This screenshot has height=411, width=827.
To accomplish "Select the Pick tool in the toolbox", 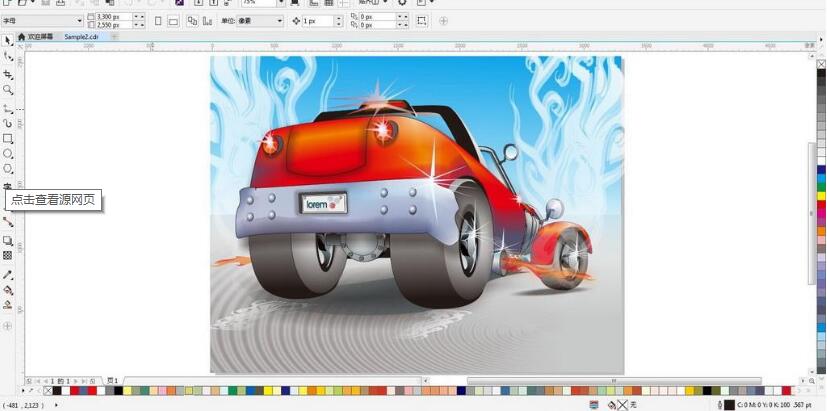I will pos(8,40).
